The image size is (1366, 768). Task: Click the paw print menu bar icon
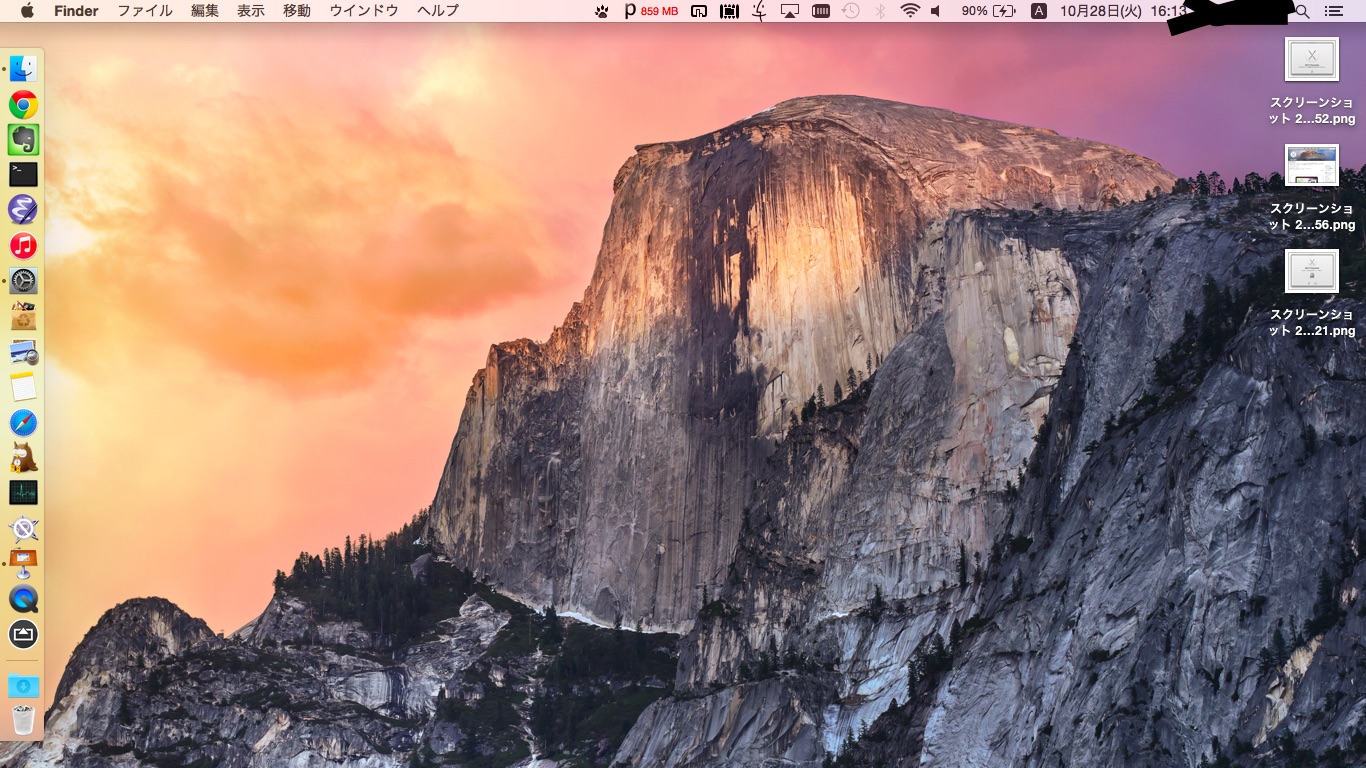point(601,11)
